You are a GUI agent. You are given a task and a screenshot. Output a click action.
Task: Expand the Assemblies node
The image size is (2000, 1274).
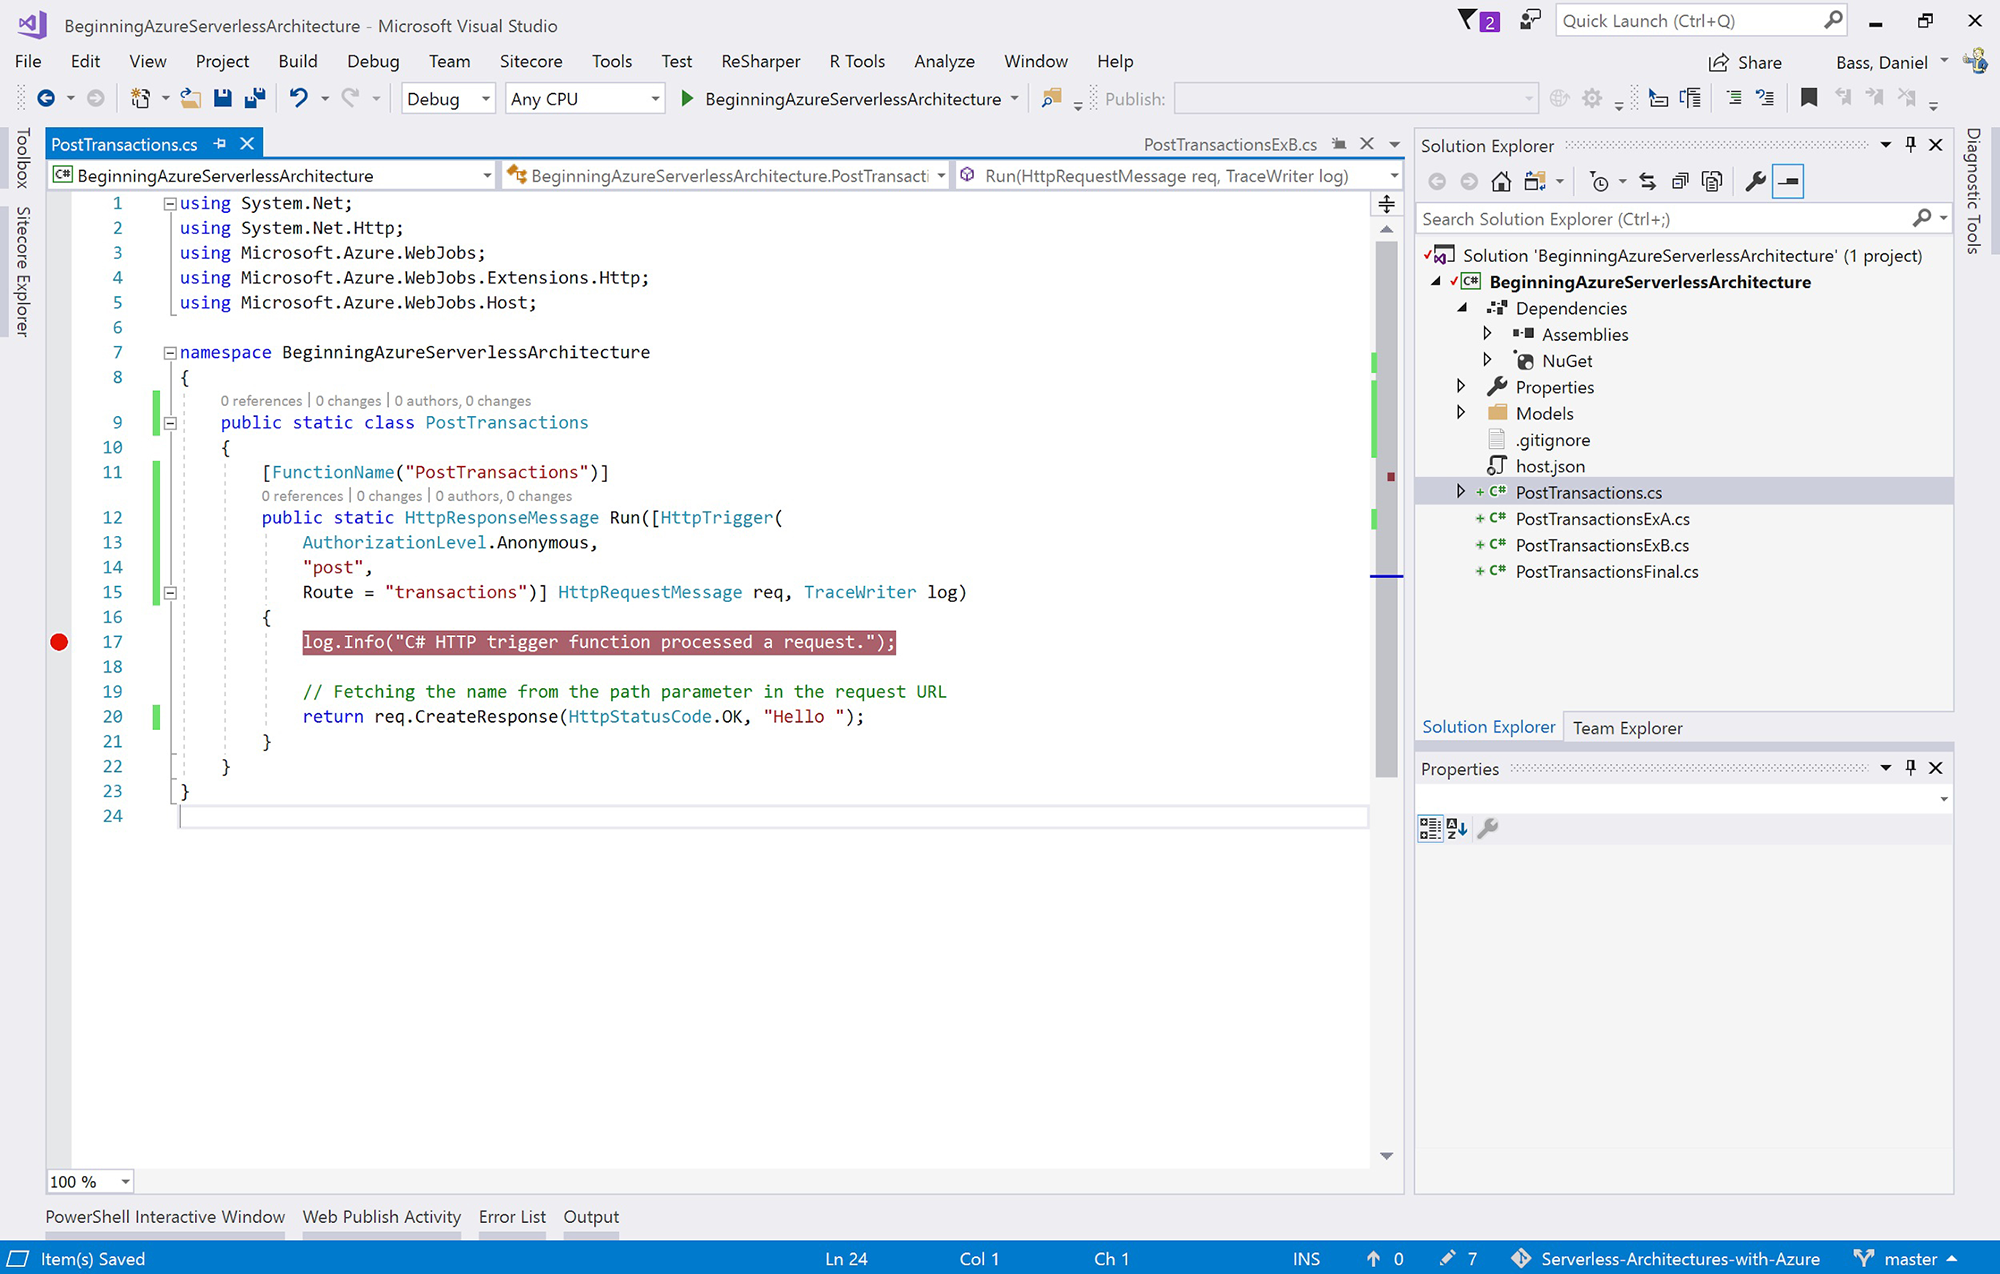[x=1486, y=334]
